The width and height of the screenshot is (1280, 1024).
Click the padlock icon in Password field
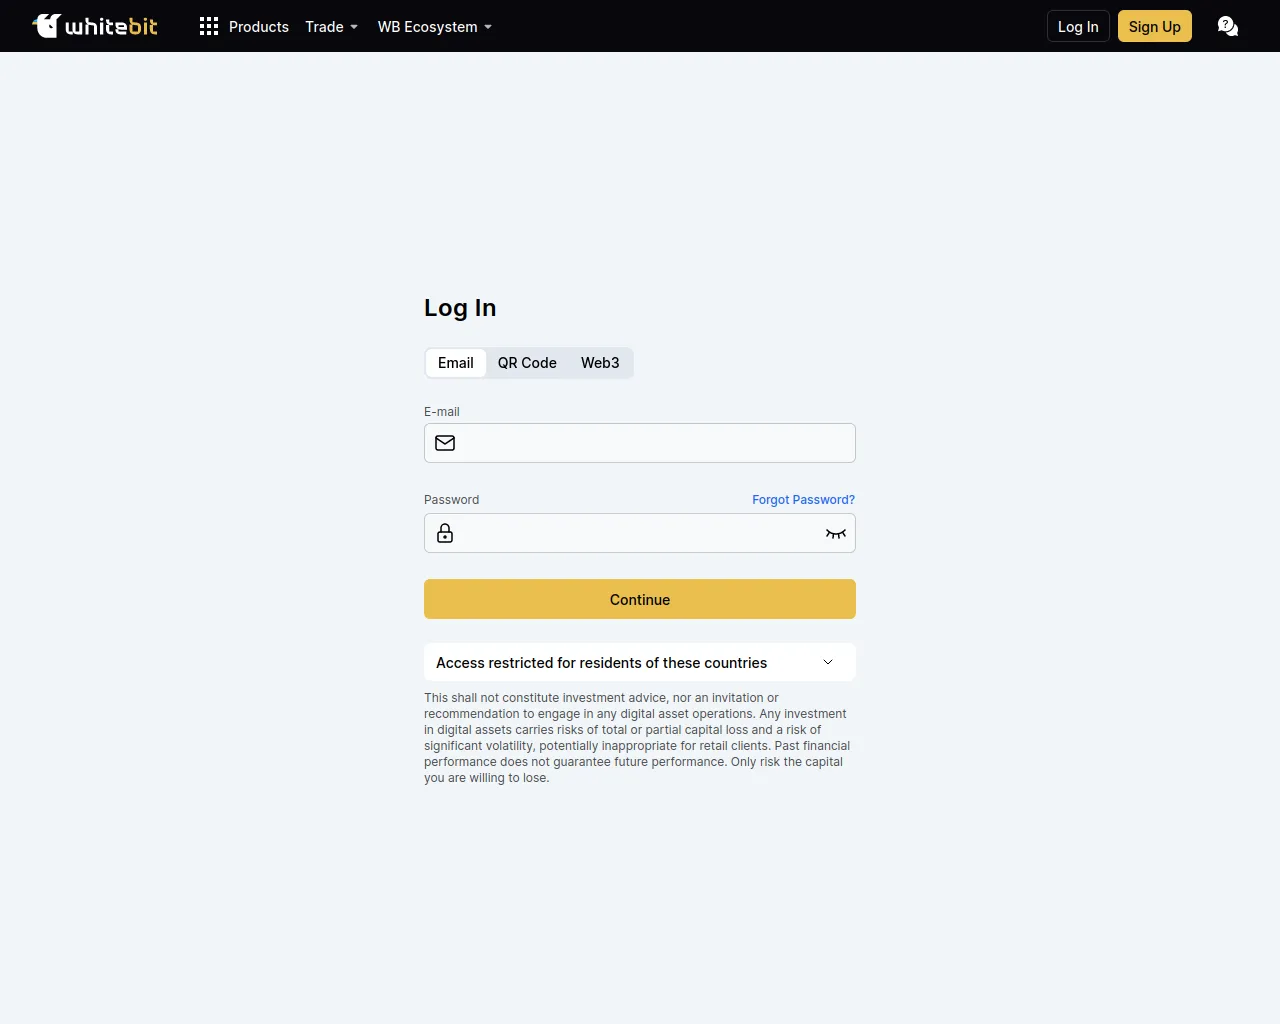pos(445,533)
